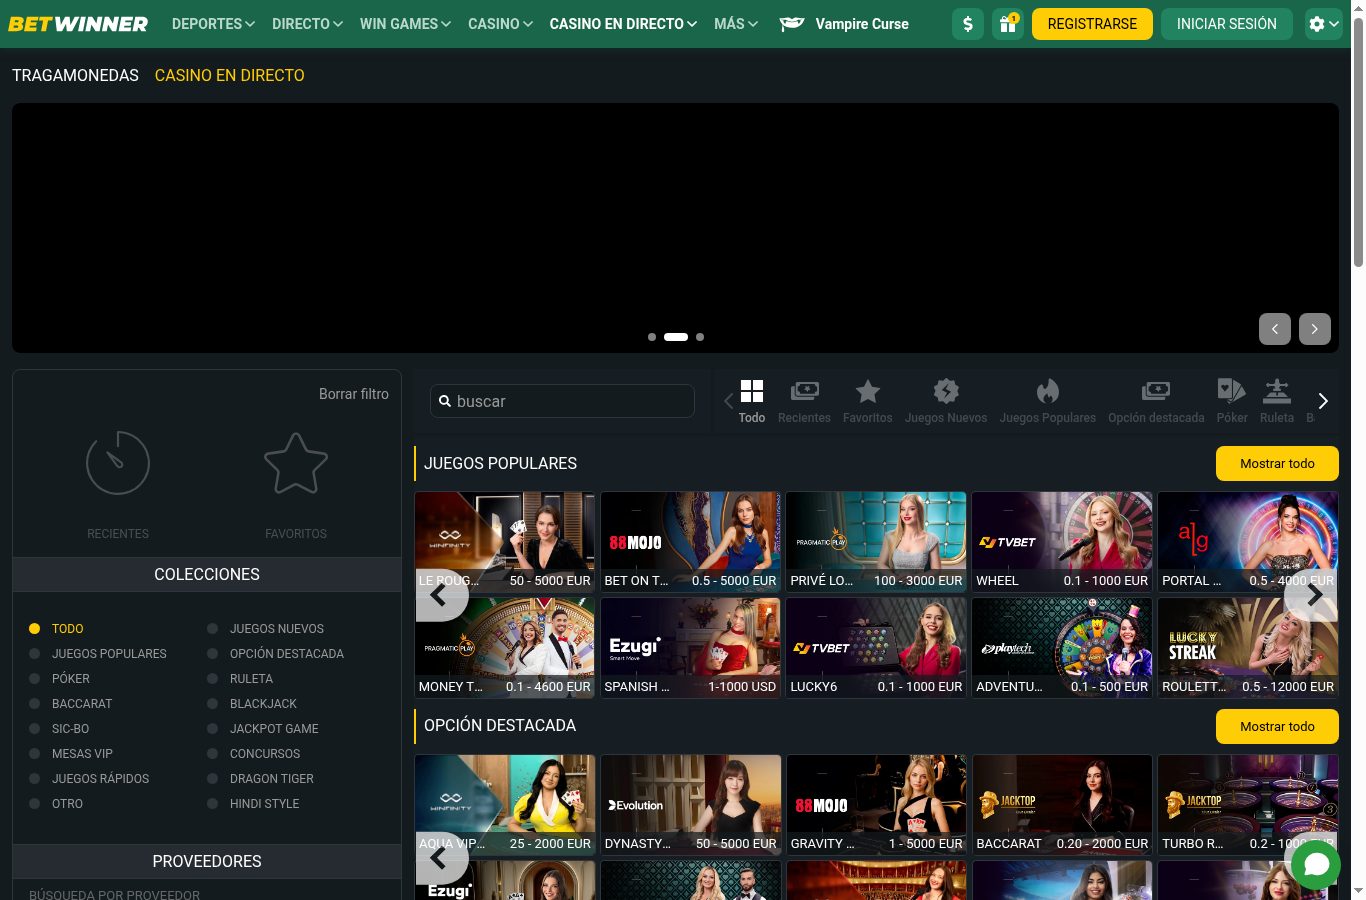The width and height of the screenshot is (1366, 900).
Task: Open the Vampire Curse promo link
Action: (x=844, y=24)
